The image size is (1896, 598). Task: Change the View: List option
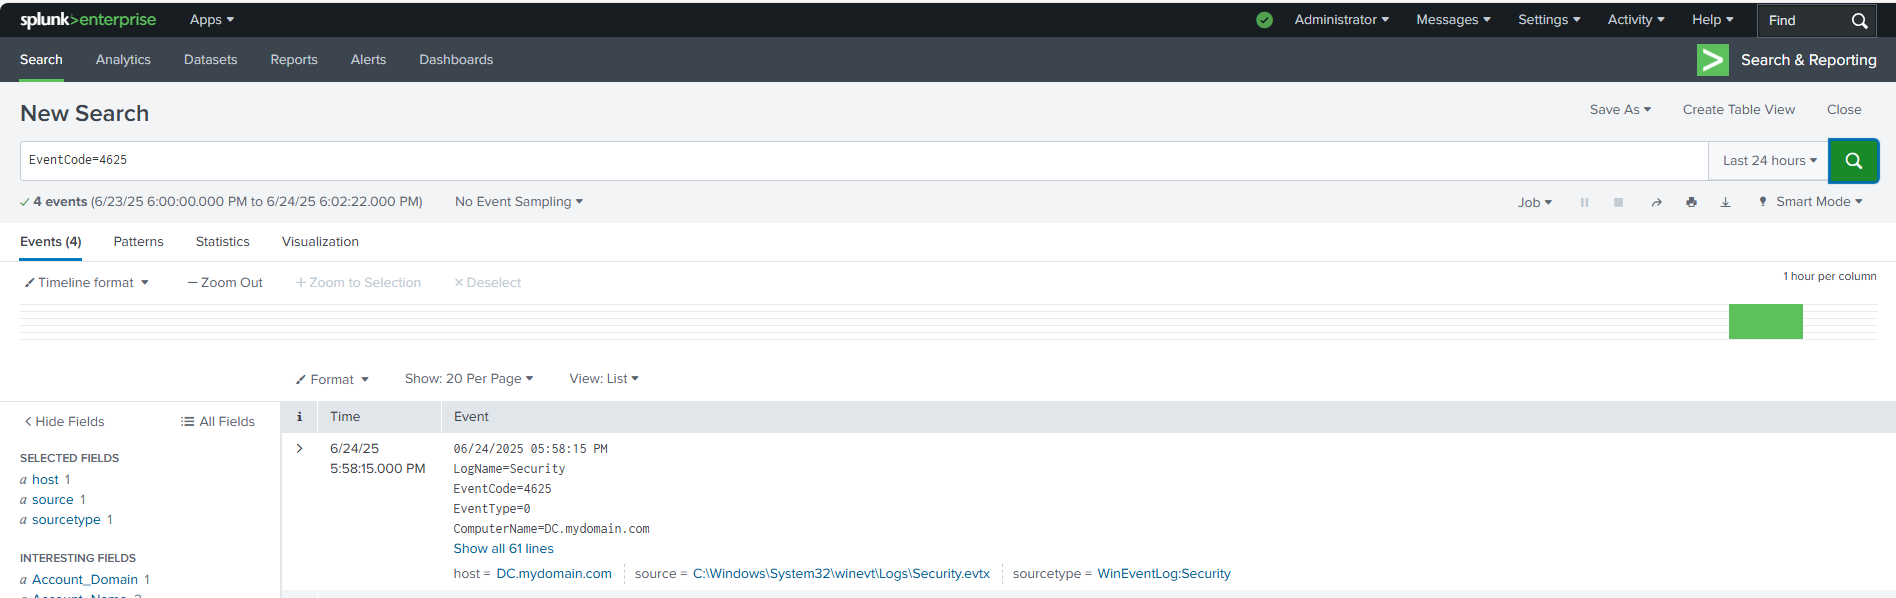[604, 379]
